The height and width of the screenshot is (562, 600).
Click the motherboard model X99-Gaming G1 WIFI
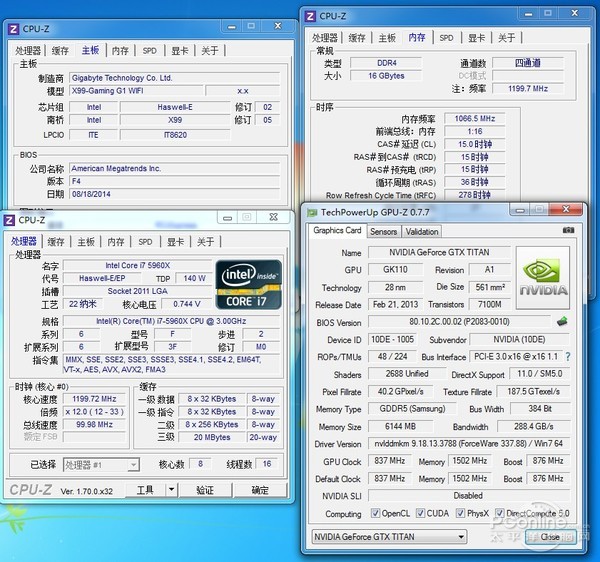click(x=136, y=91)
